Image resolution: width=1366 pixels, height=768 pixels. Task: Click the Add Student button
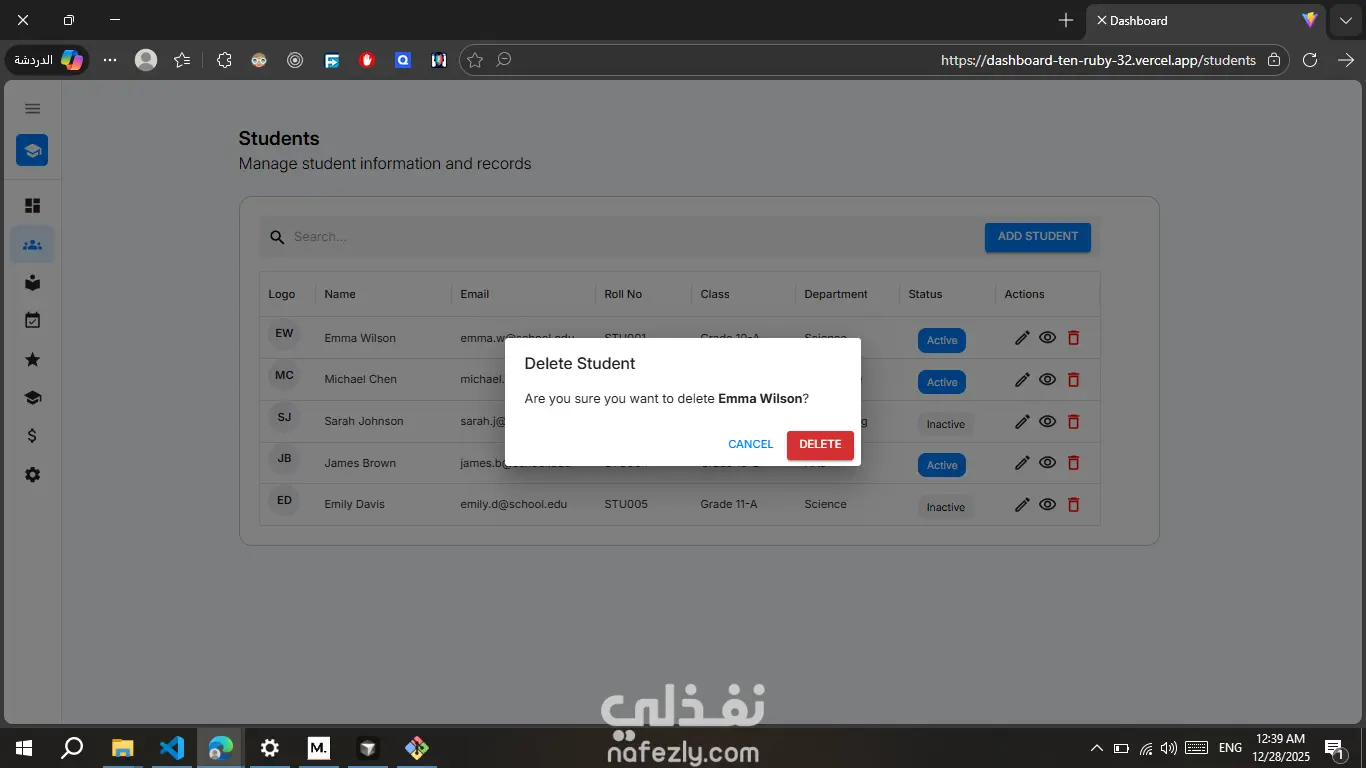coord(1038,237)
